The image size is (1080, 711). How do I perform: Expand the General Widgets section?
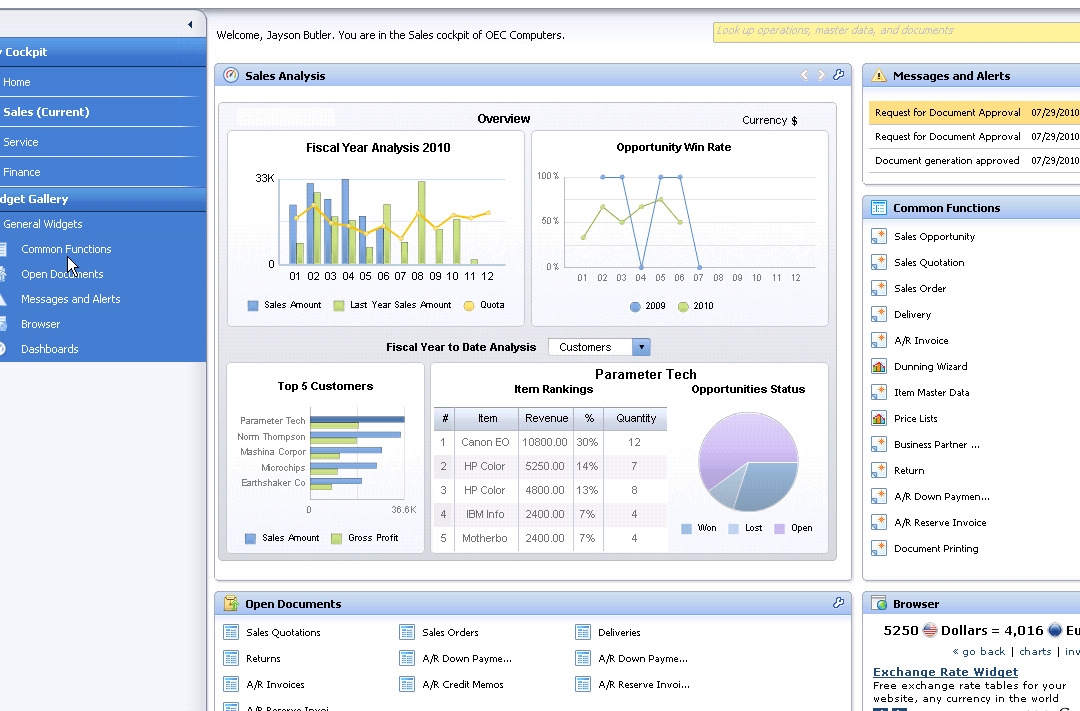pos(43,224)
